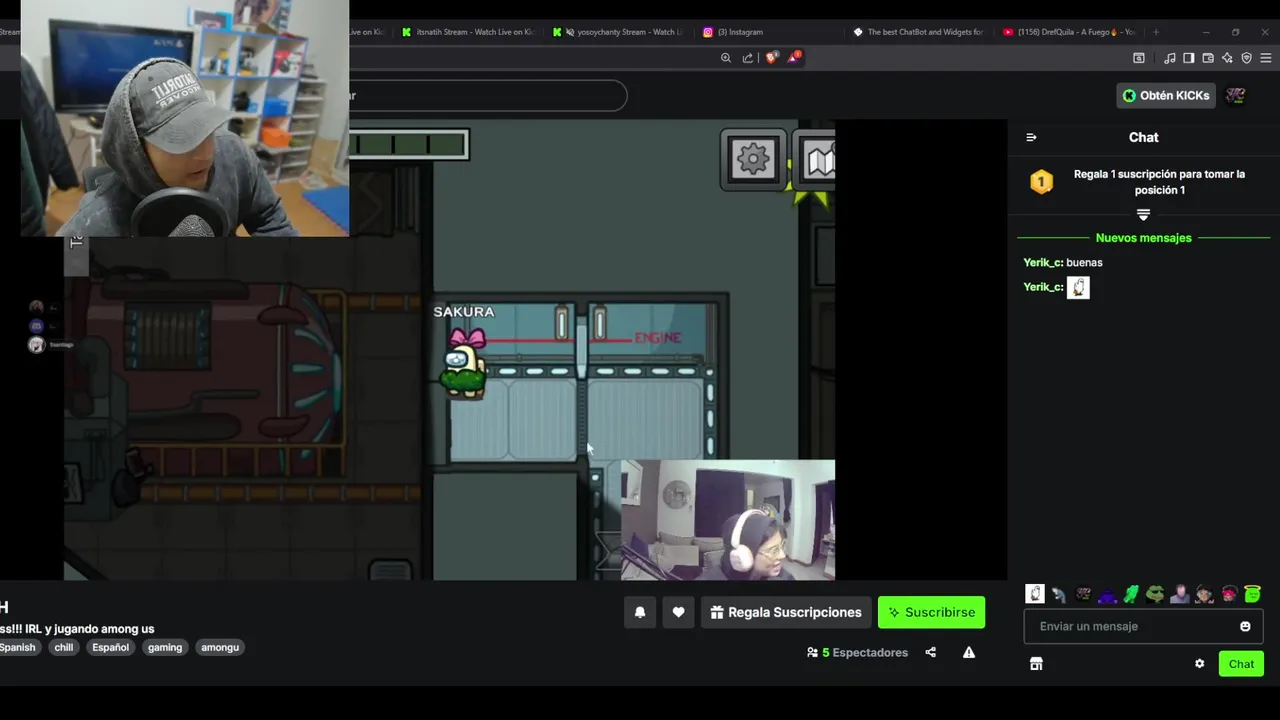Screen dimensions: 1280x720
Task: Open the Español tag
Action: (111, 647)
